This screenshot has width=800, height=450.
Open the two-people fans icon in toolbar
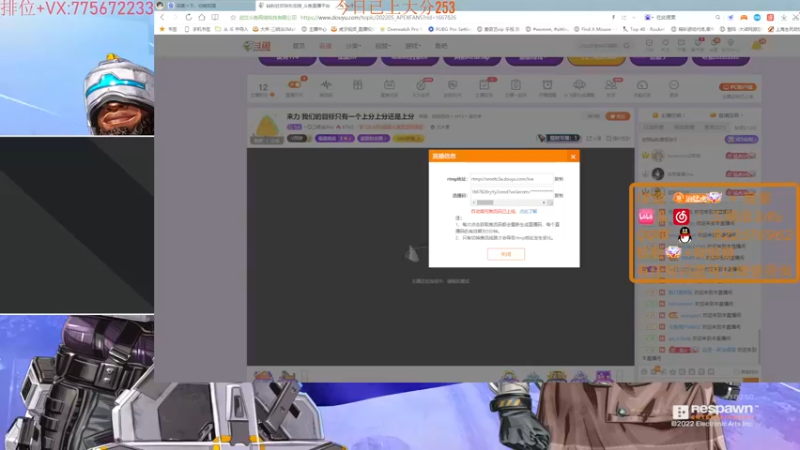click(611, 85)
